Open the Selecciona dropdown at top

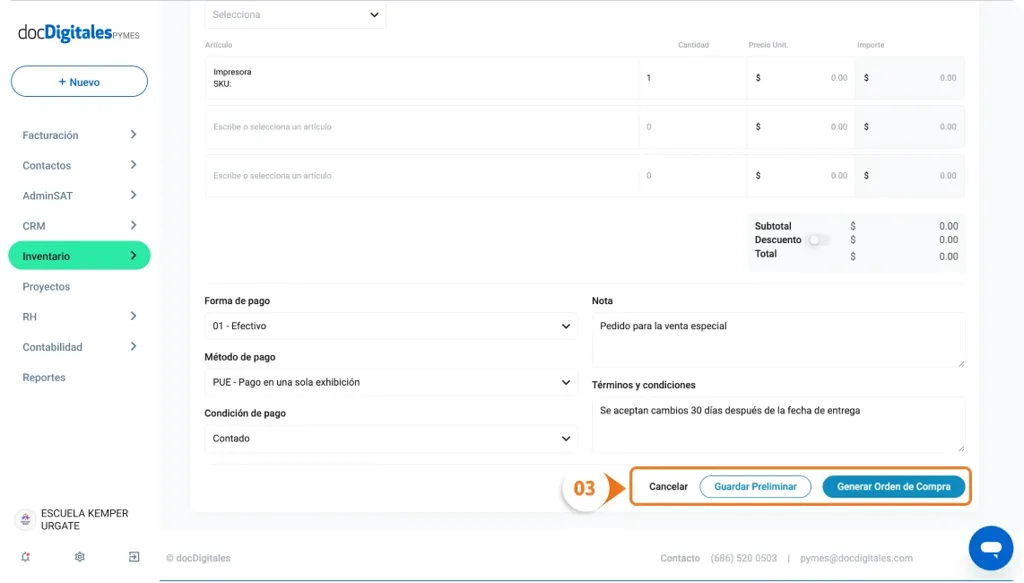coord(295,15)
